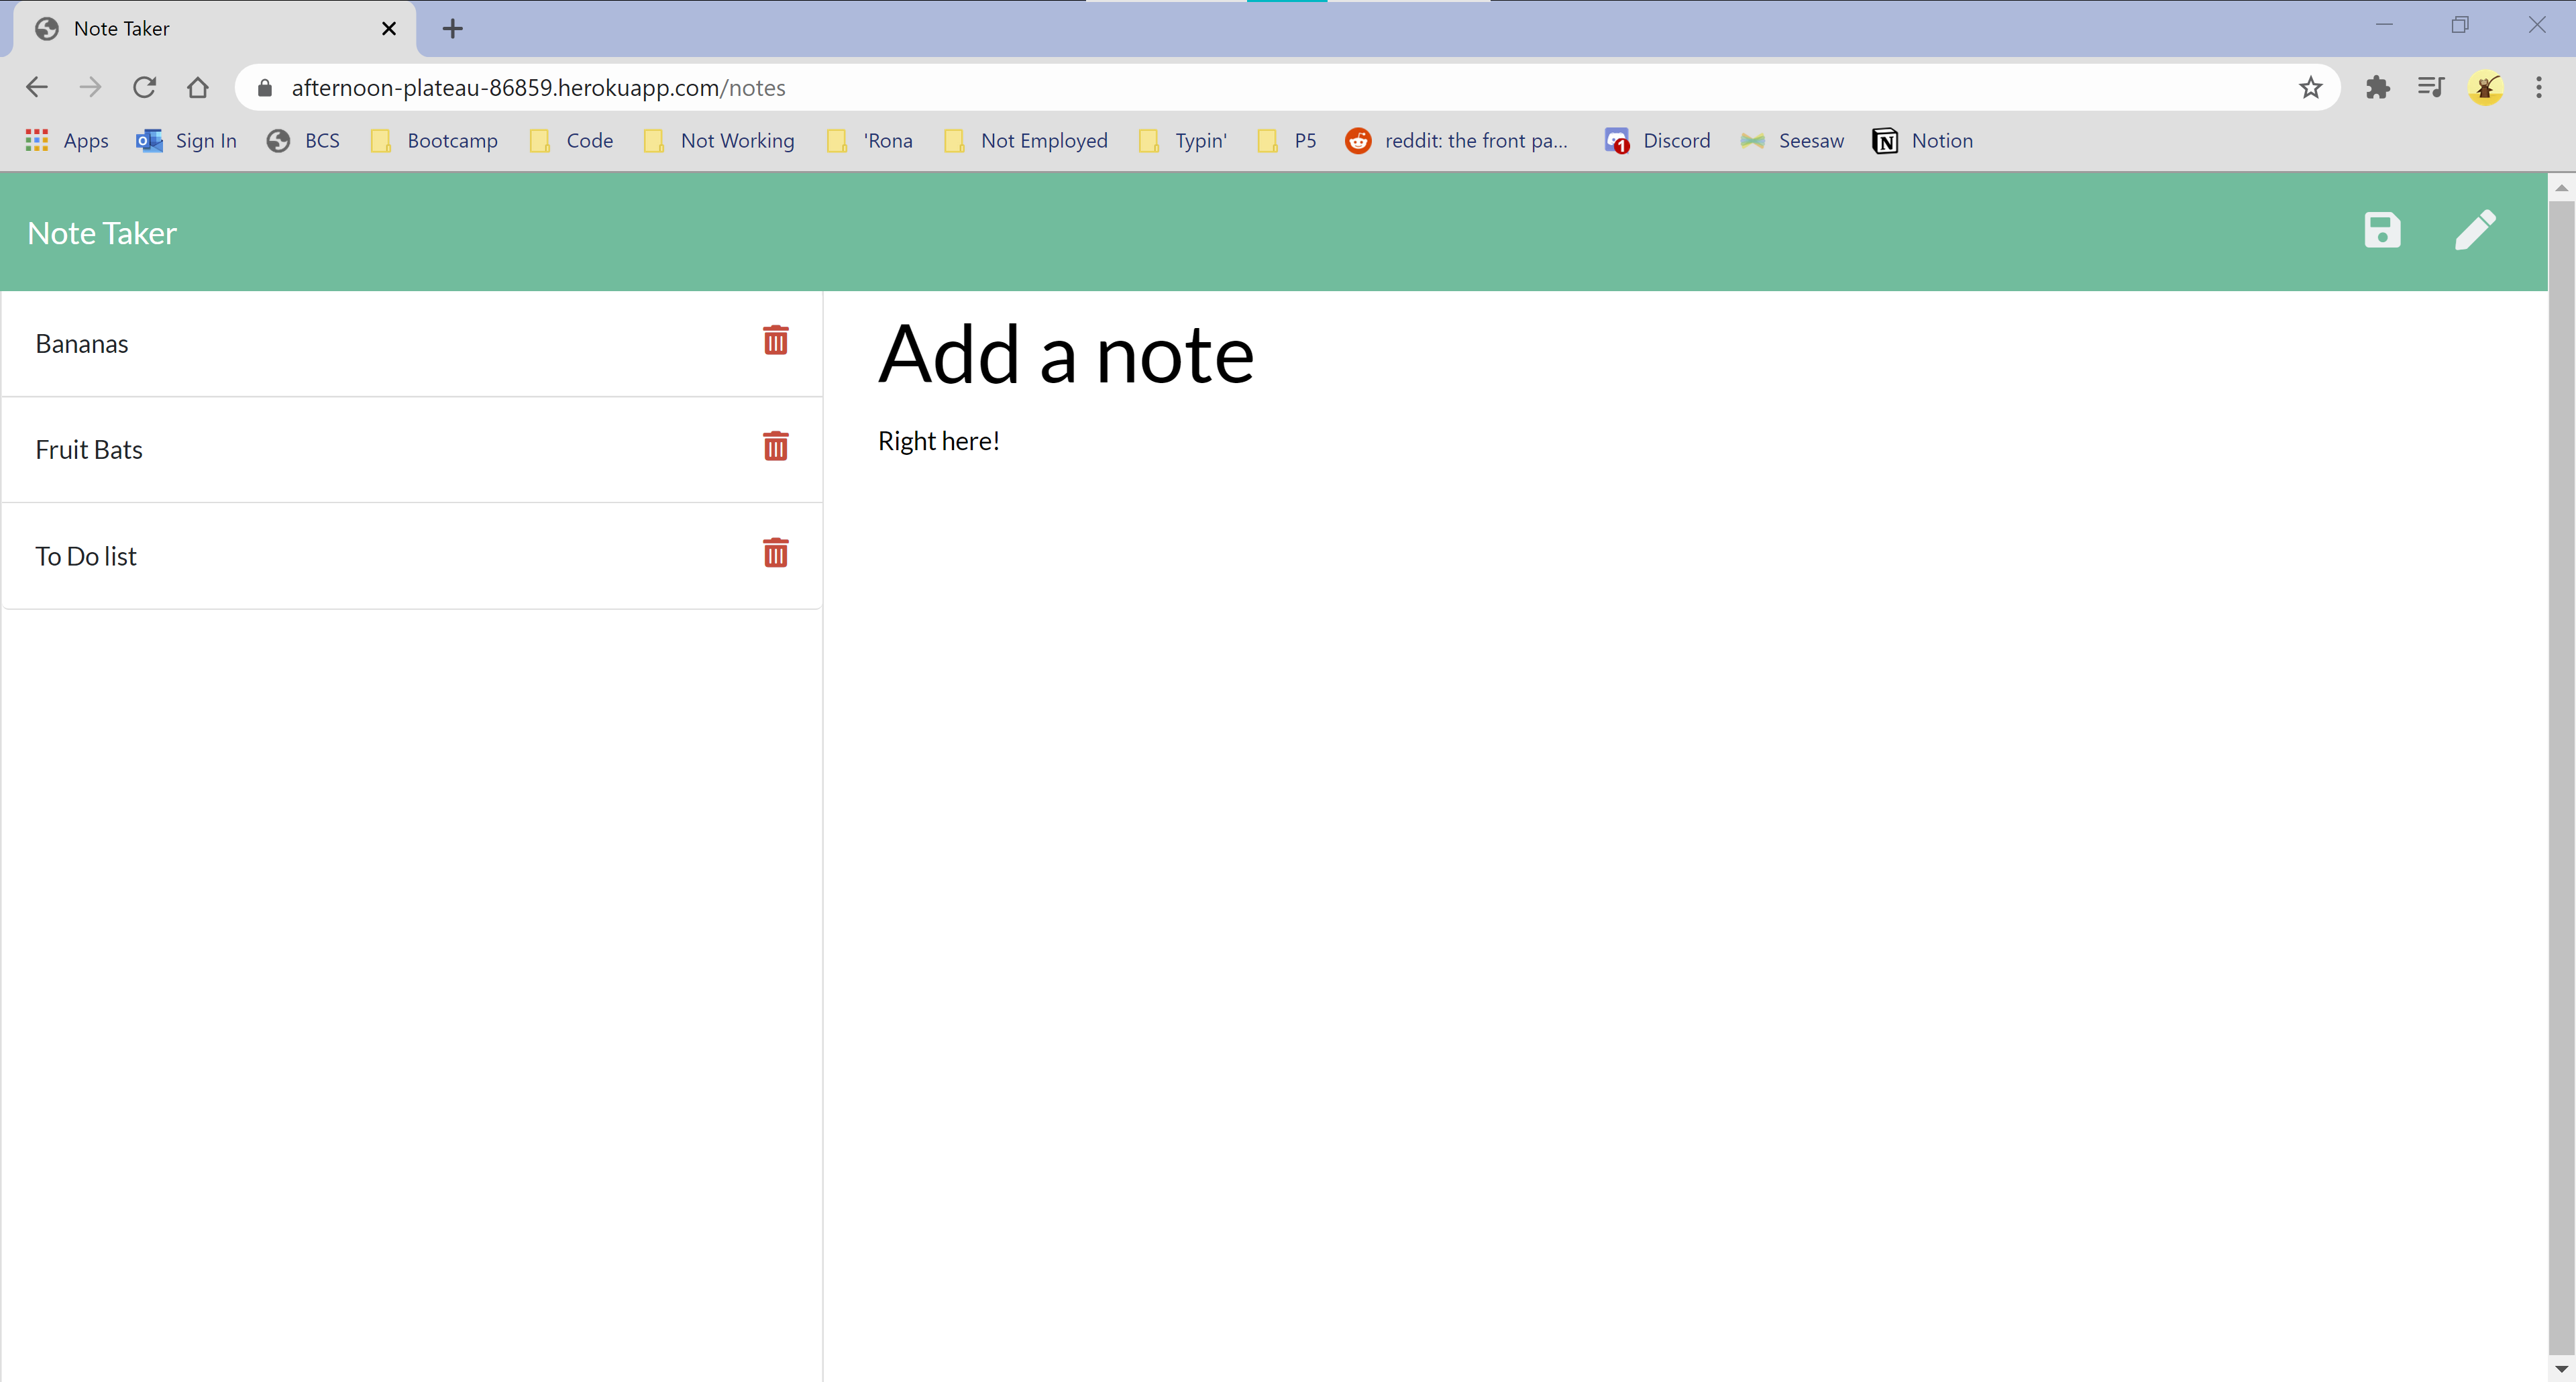Delete the To Do list note

(775, 553)
